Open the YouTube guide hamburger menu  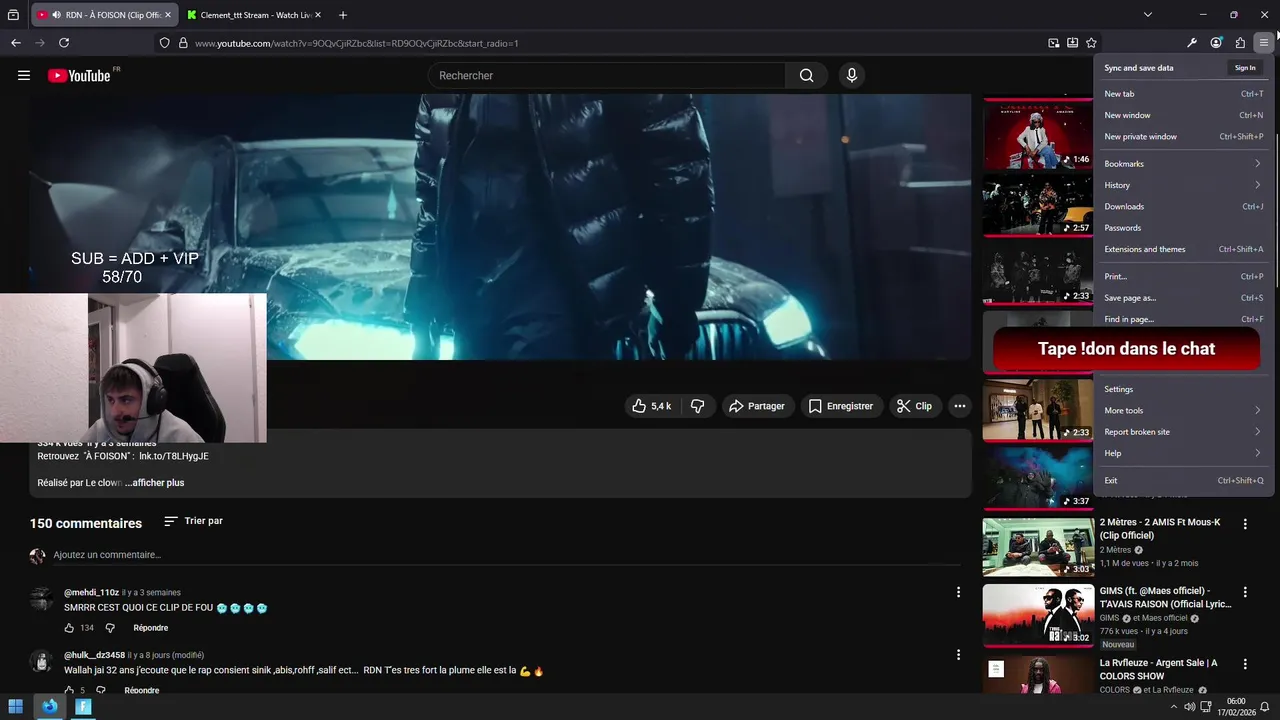(x=24, y=75)
